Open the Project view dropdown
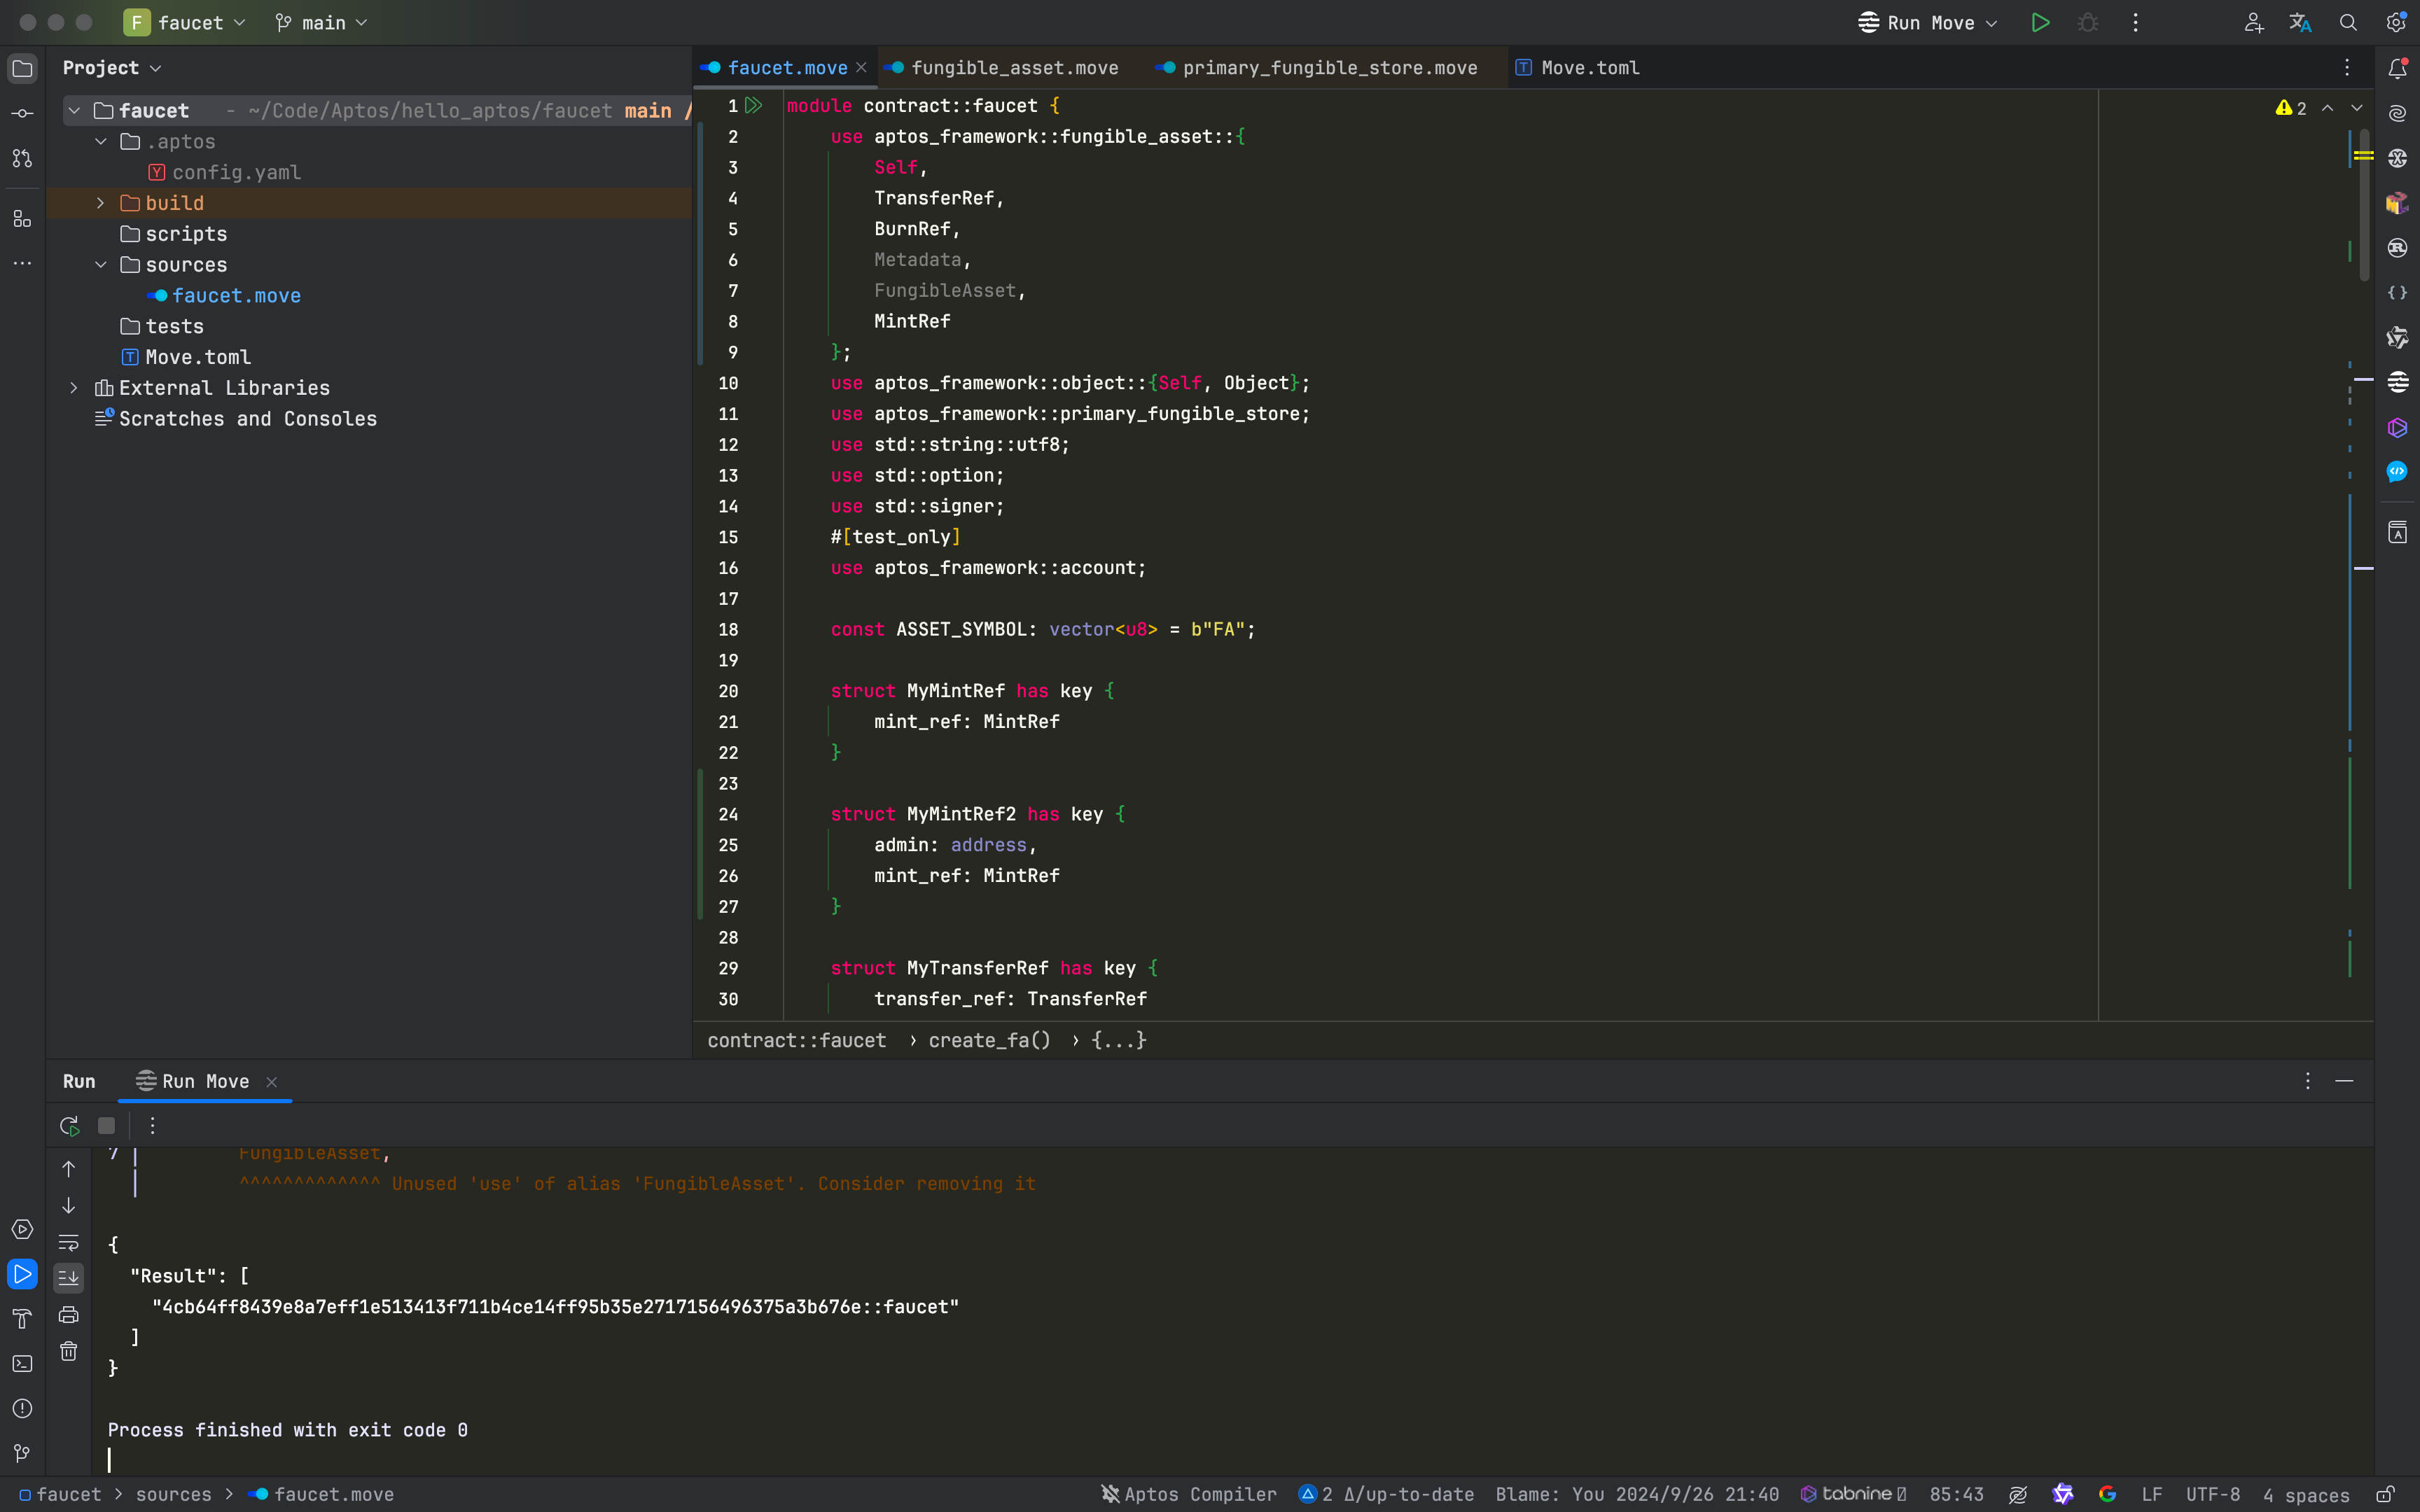 coord(112,68)
